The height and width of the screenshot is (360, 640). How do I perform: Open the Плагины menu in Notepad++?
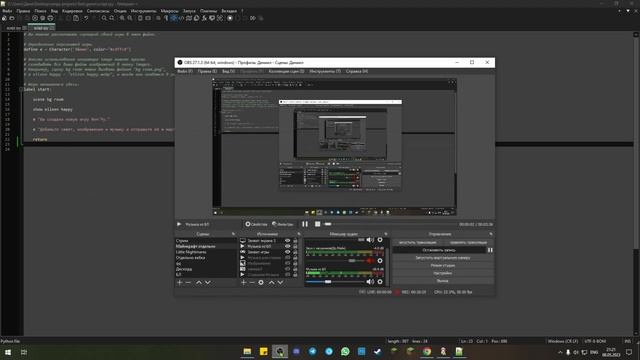pos(209,11)
